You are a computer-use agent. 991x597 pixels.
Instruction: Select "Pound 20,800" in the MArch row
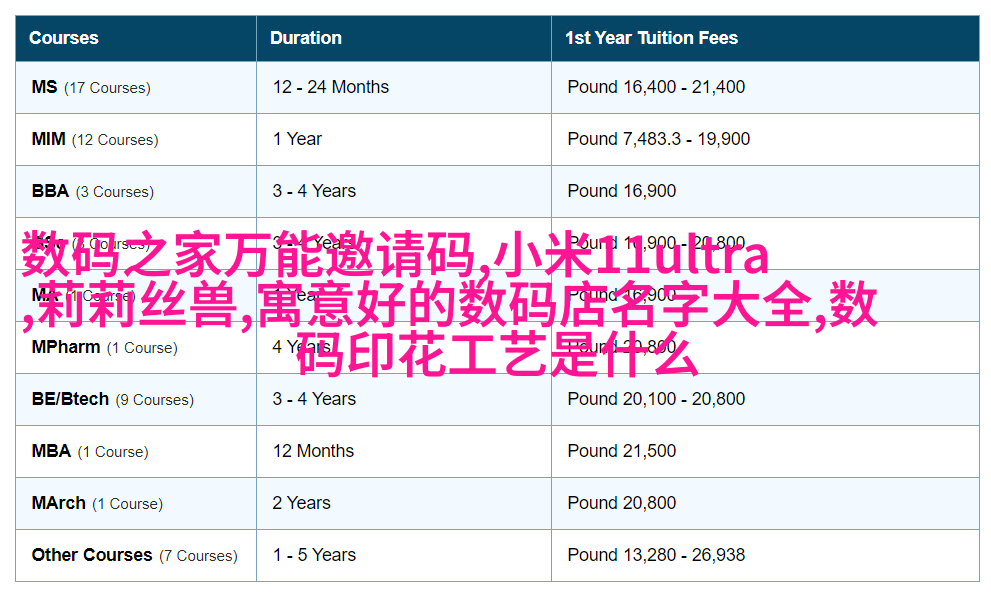pyautogui.click(x=622, y=503)
